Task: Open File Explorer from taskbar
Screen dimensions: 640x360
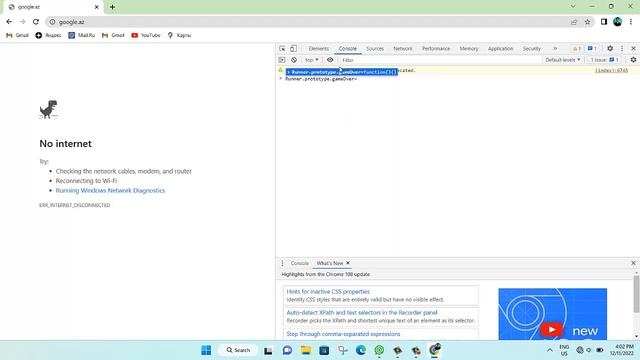Action: click(306, 350)
